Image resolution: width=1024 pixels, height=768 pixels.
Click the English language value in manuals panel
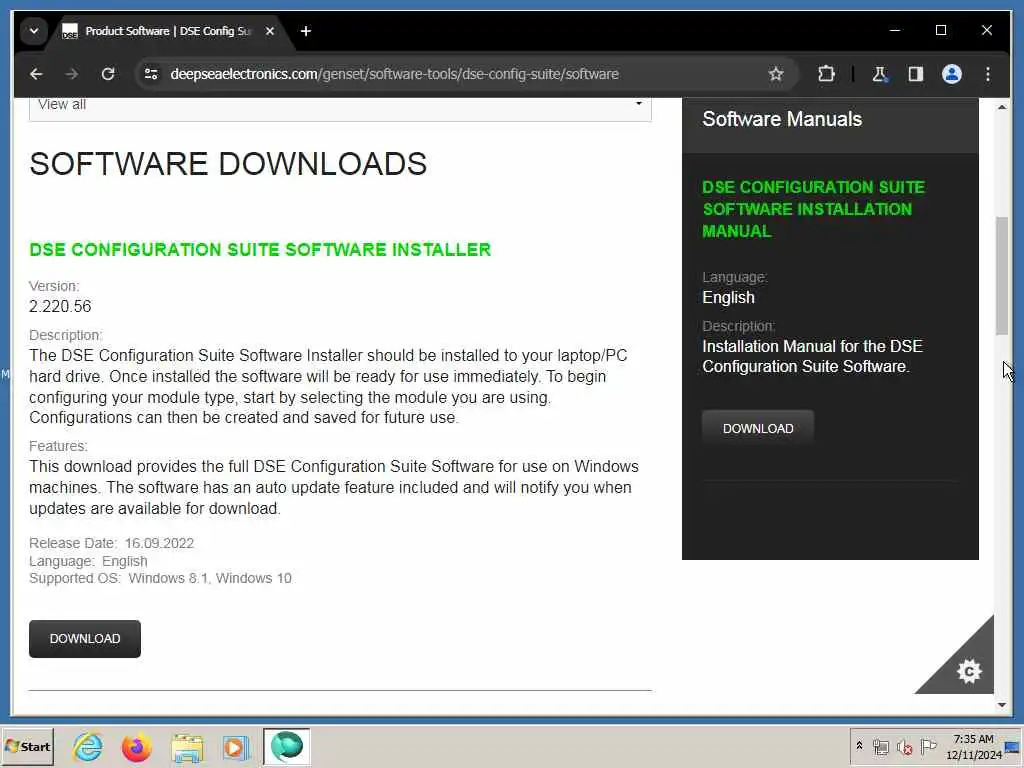click(728, 297)
